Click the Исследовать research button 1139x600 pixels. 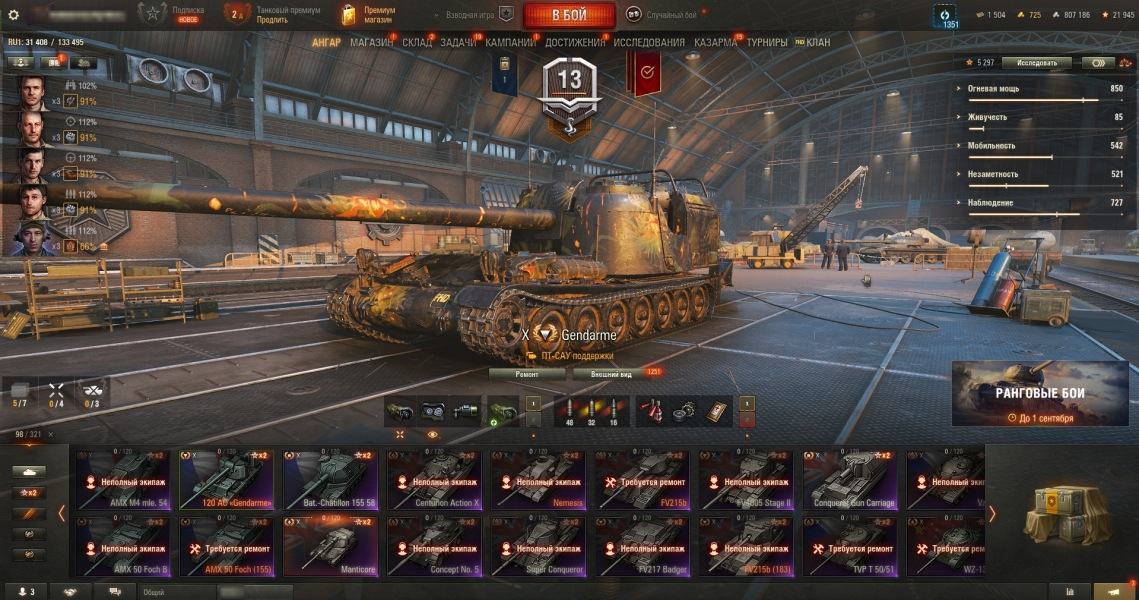[1037, 63]
